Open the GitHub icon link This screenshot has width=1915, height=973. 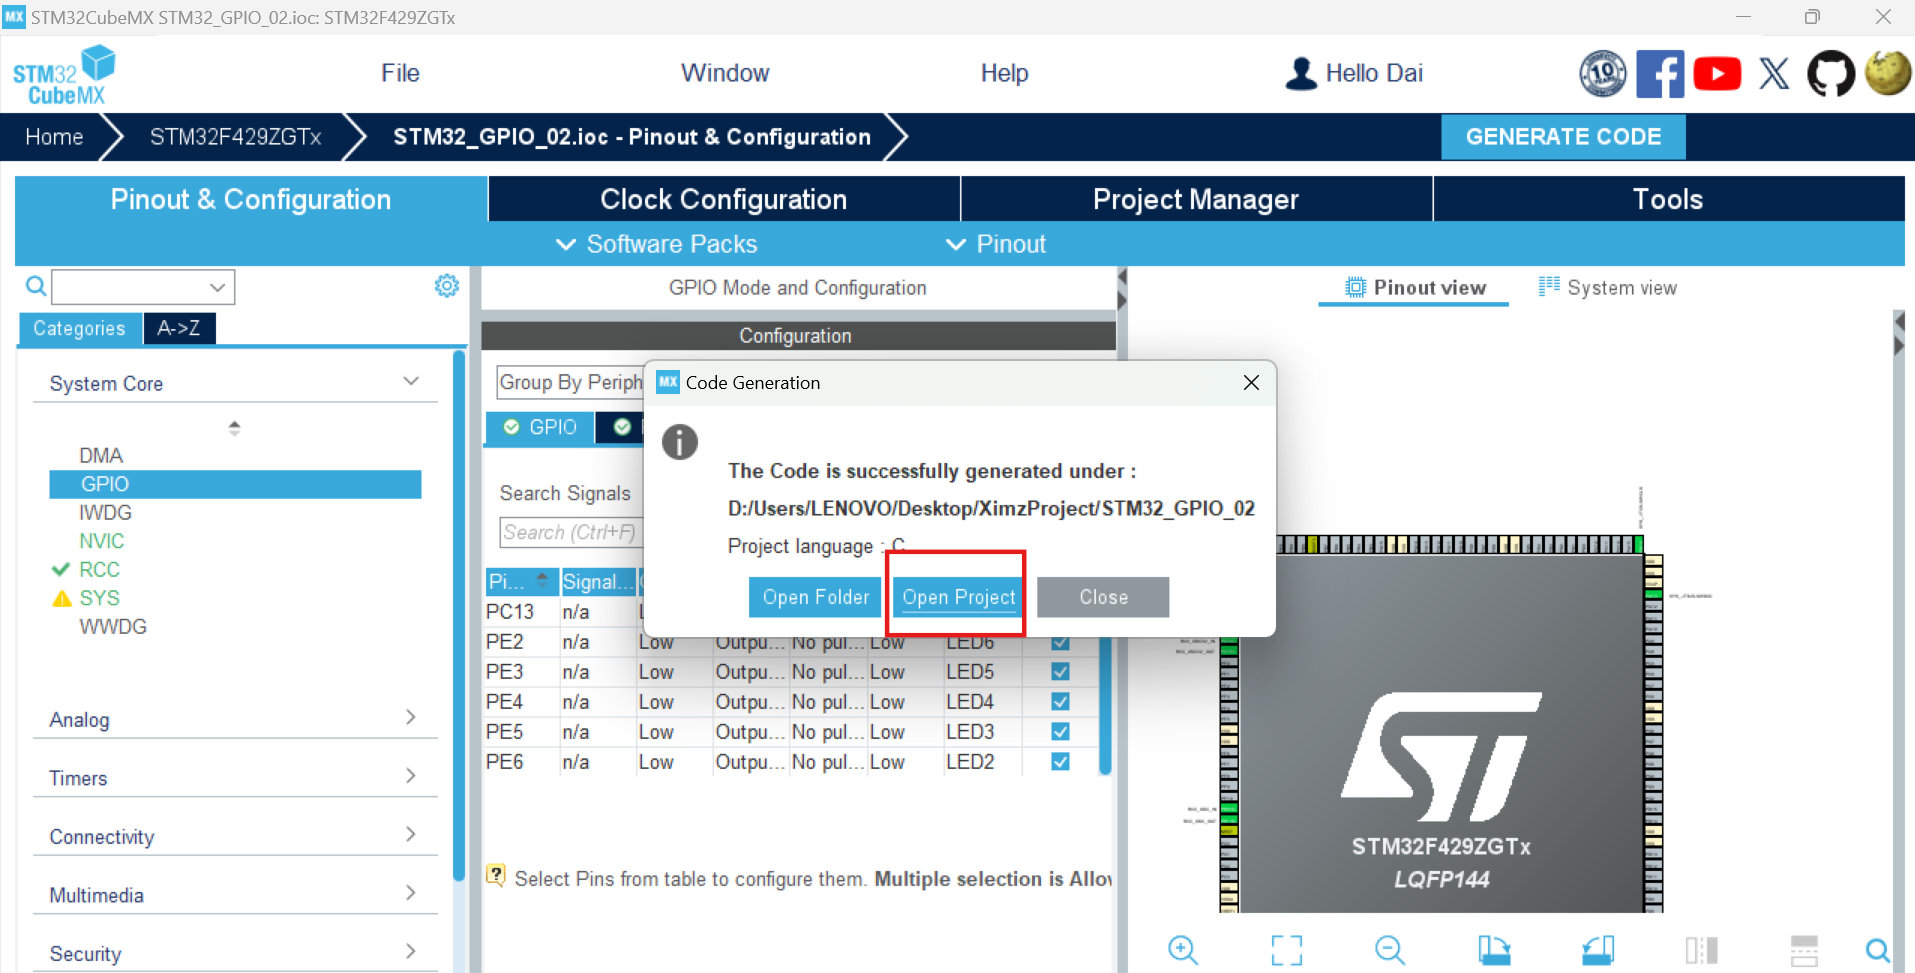coord(1831,74)
